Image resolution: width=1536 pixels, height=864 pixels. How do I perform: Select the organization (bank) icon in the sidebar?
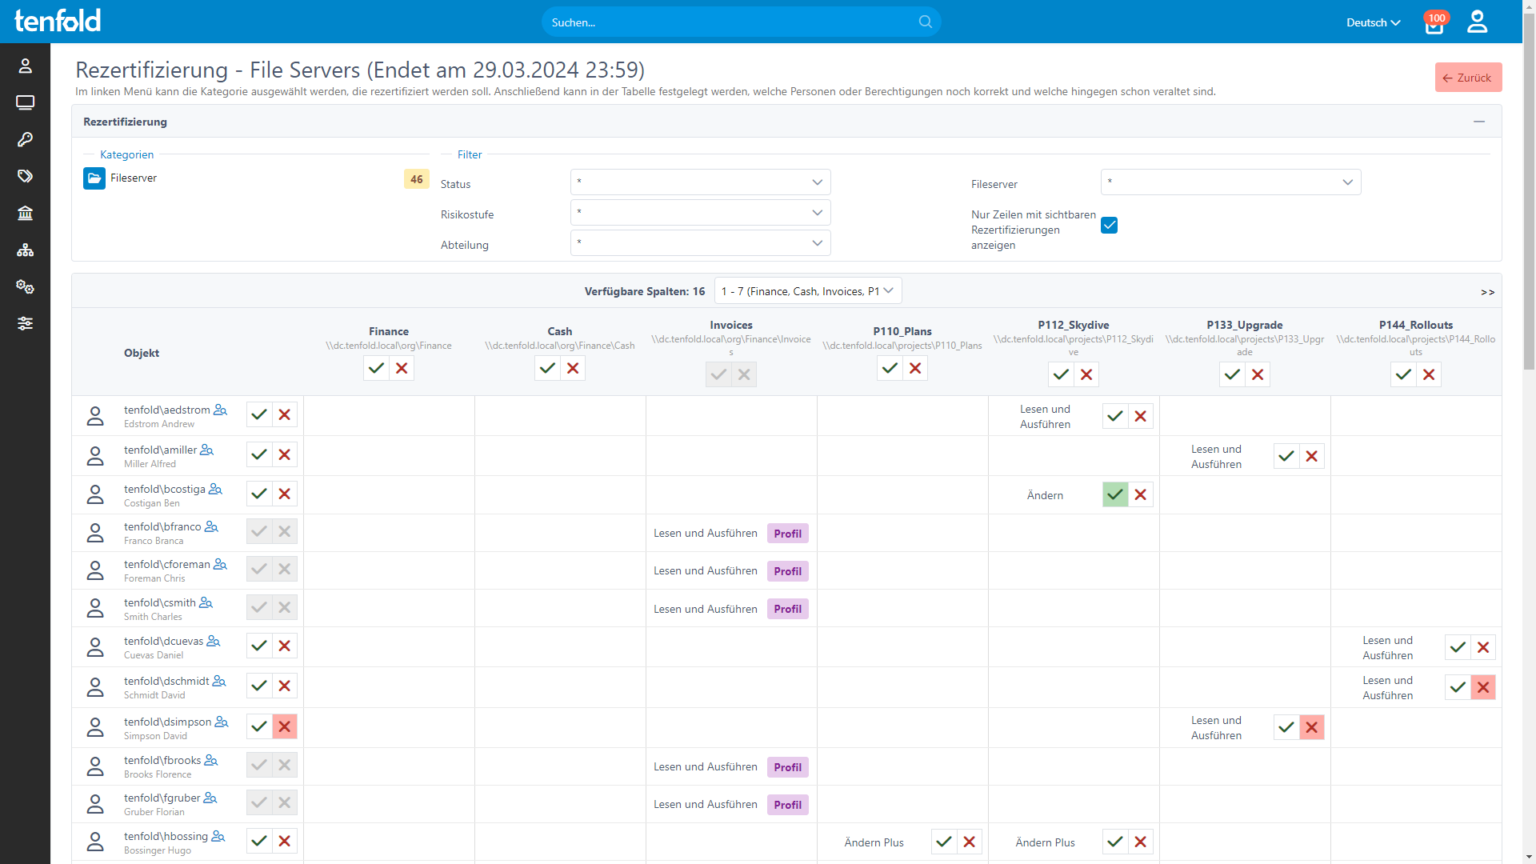[25, 213]
